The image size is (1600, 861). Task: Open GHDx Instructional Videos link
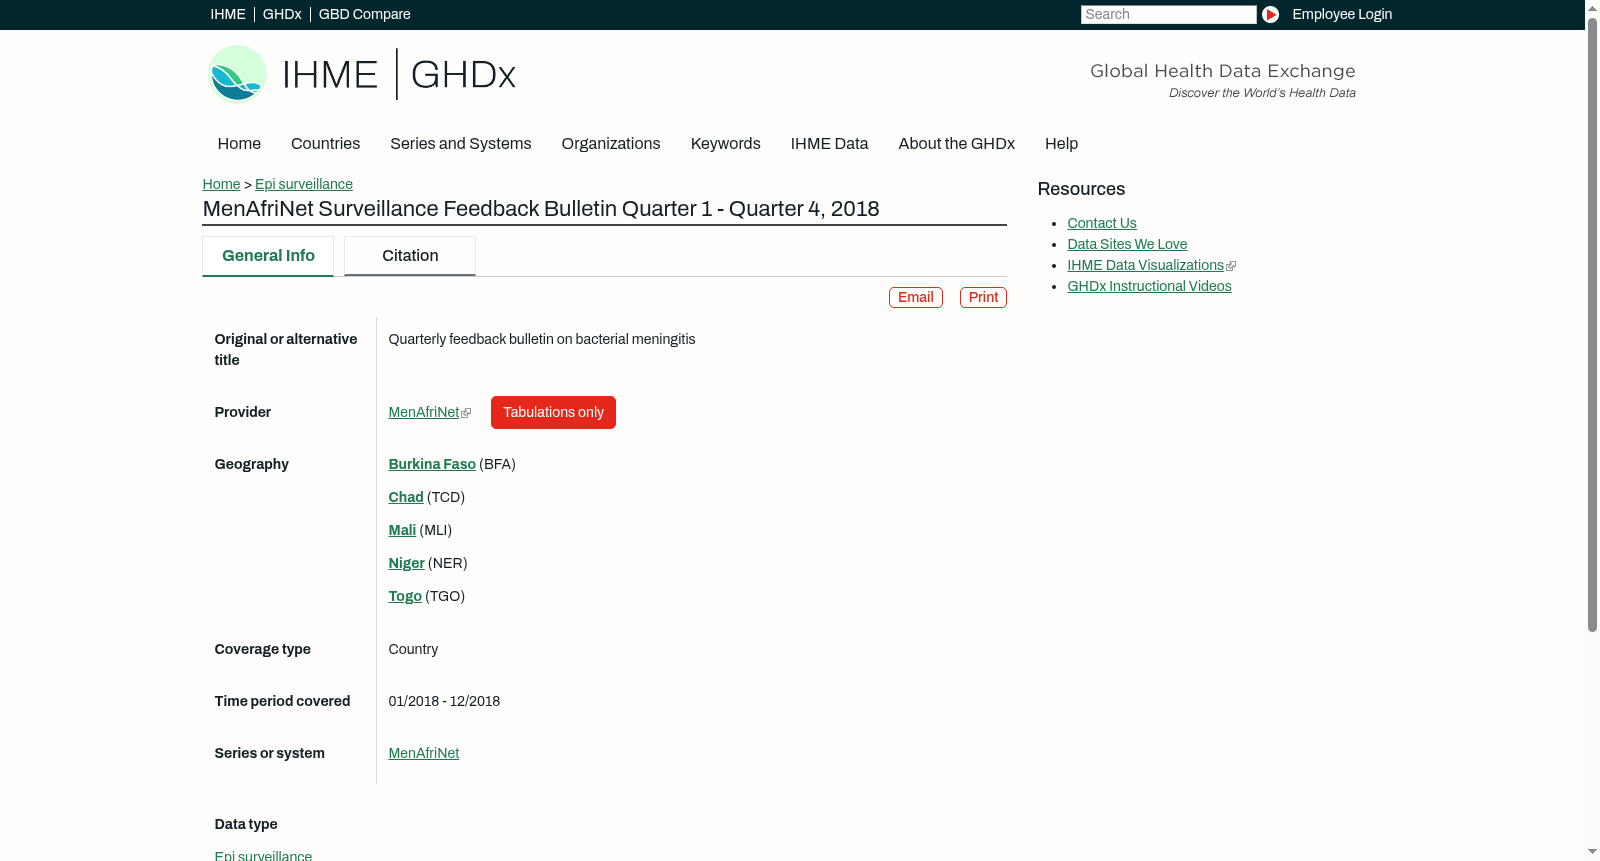(x=1149, y=286)
